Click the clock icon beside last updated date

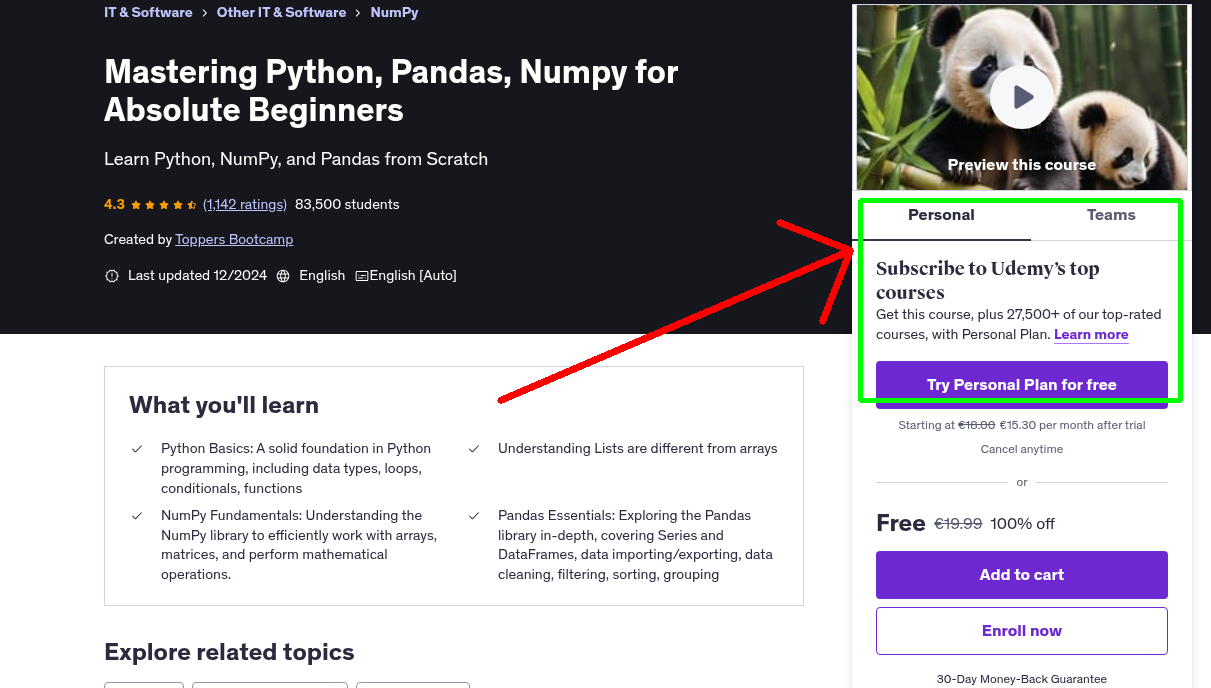(112, 275)
